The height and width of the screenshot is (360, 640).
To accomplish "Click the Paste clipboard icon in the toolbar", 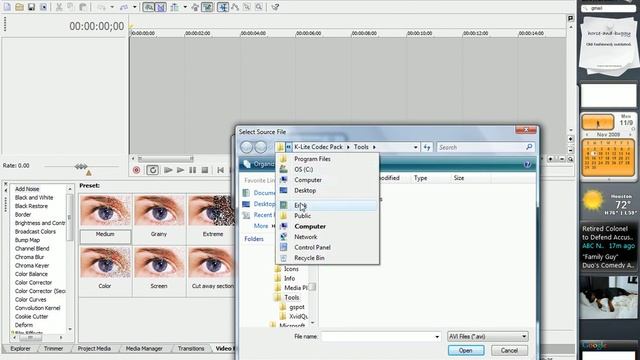I will [82, 7].
